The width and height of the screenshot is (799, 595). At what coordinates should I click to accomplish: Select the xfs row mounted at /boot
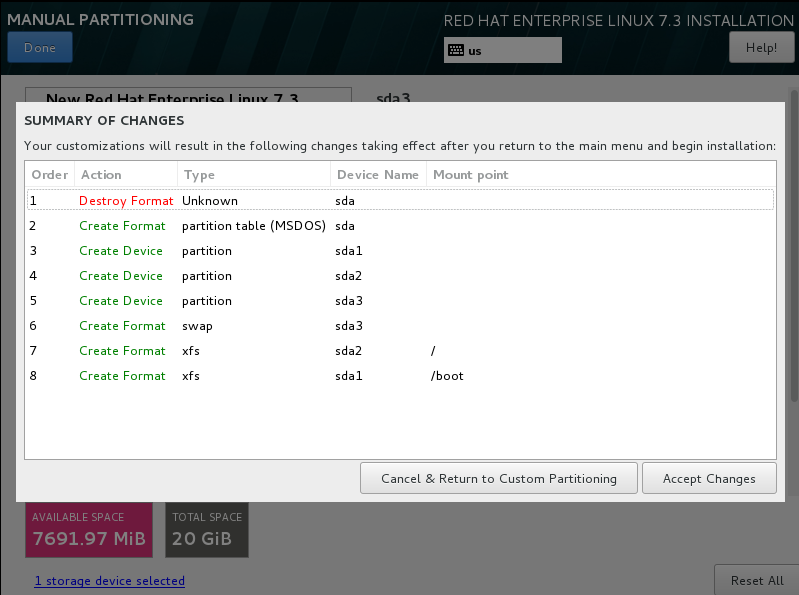coord(400,375)
